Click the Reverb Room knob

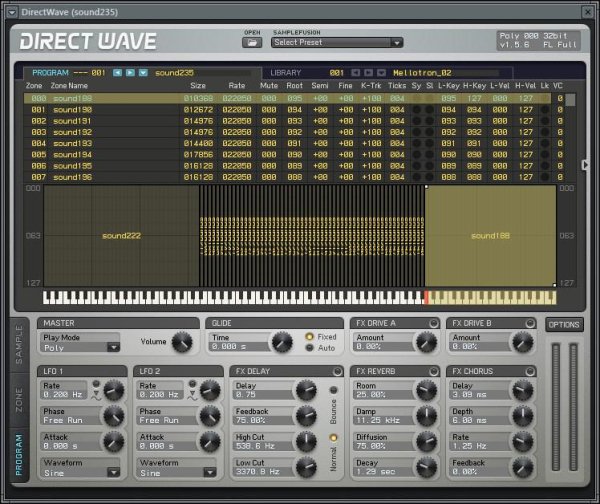[426, 390]
